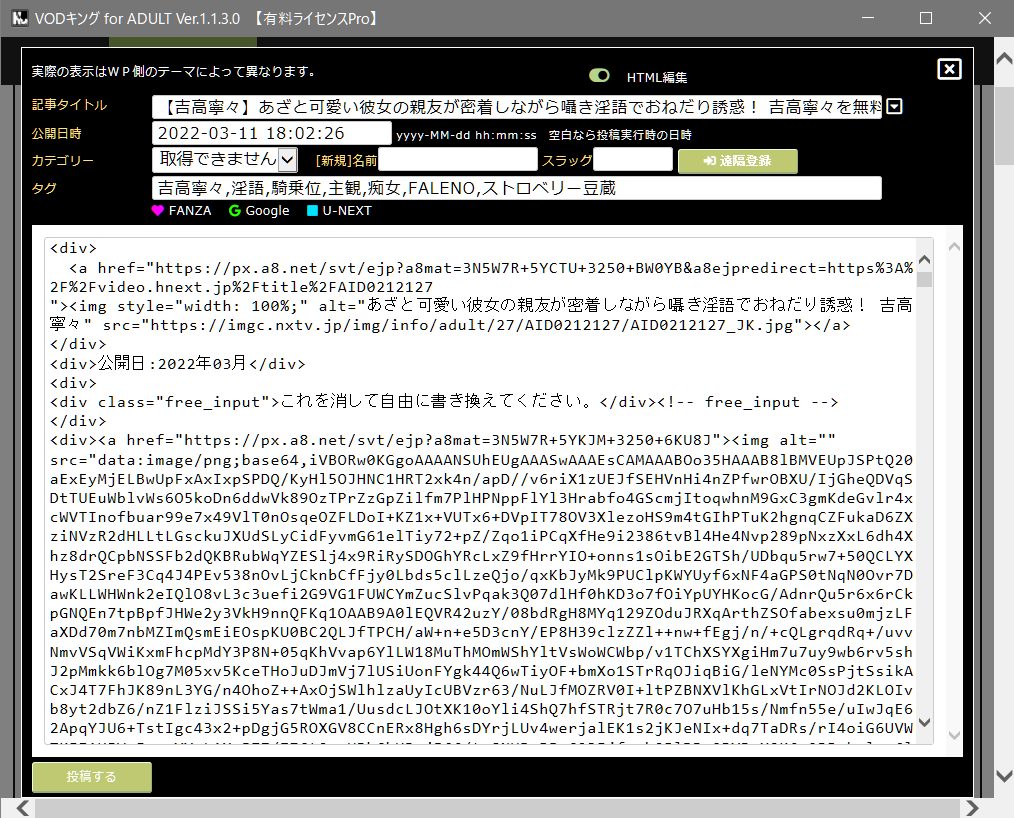Image resolution: width=1014 pixels, height=818 pixels.
Task: Click the U-NEXT square icon
Action: (312, 211)
